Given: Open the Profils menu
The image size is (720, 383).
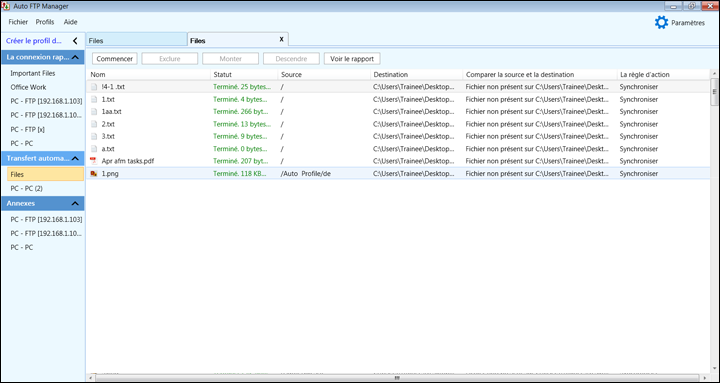Looking at the screenshot, I should coord(45,22).
